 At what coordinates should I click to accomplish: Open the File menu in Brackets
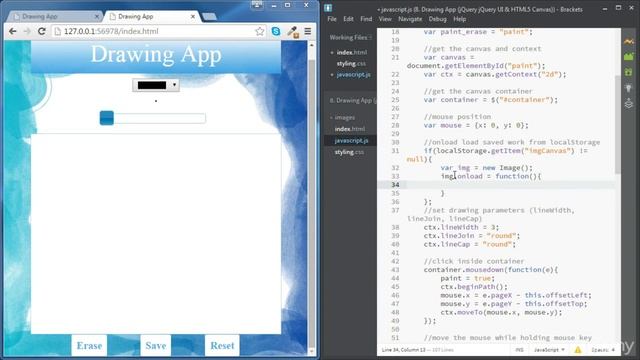click(332, 19)
